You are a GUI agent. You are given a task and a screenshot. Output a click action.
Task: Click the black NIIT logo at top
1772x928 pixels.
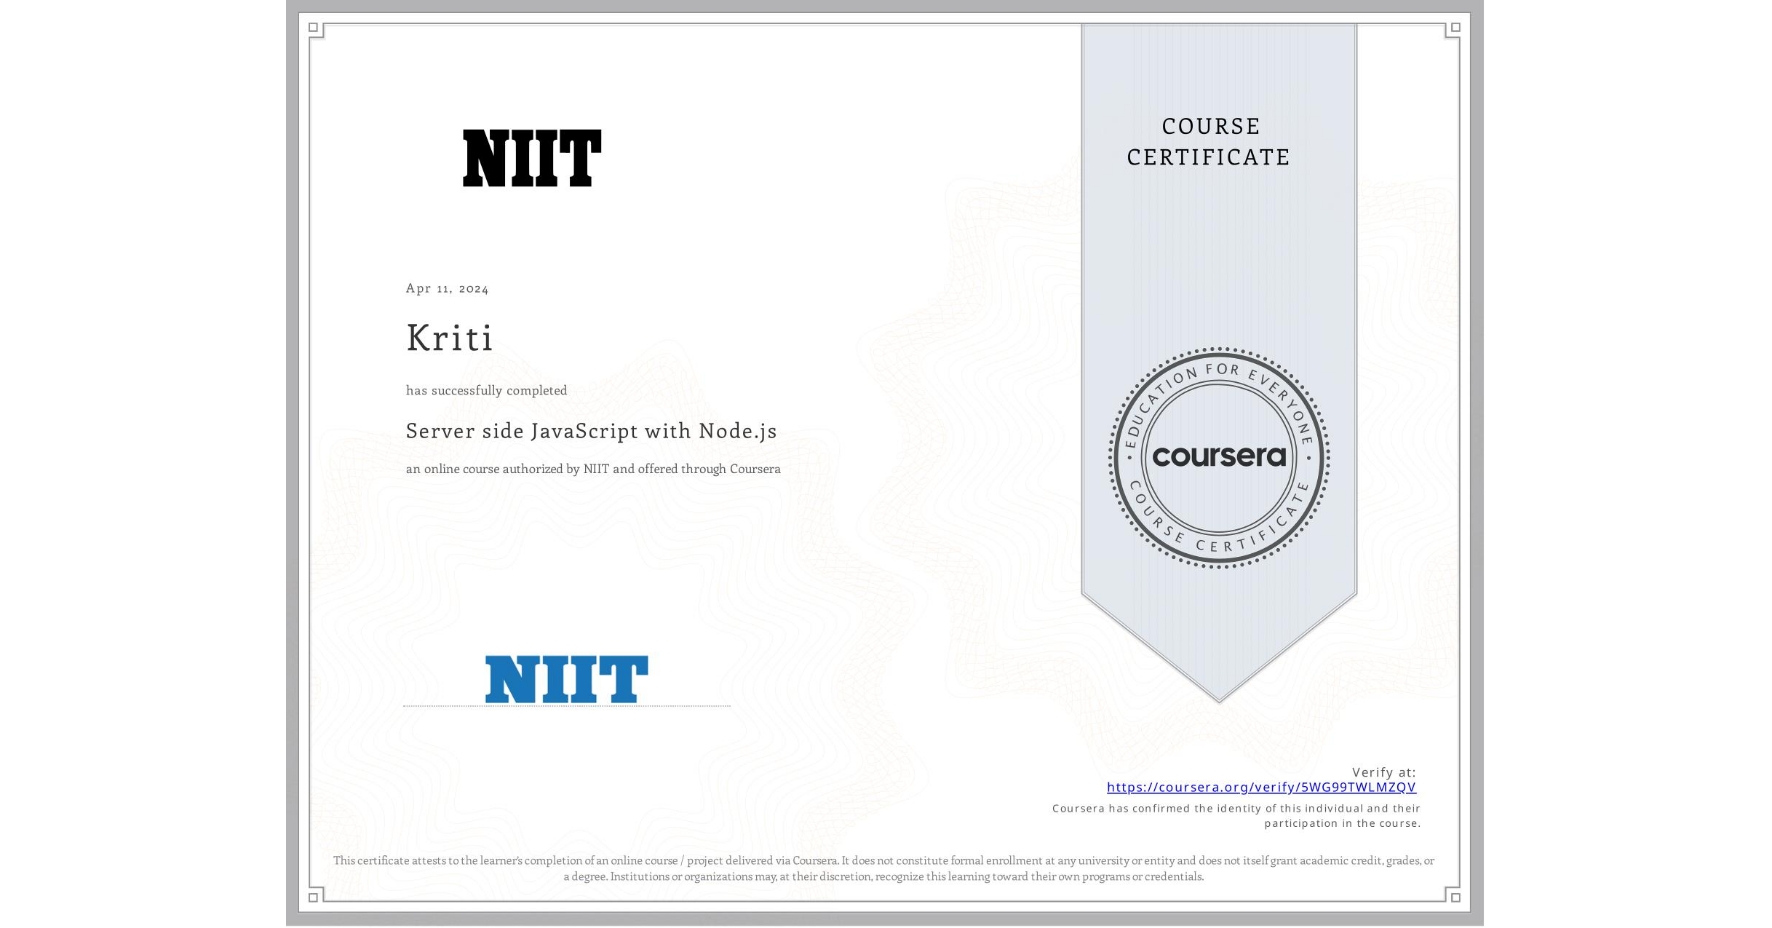point(532,158)
